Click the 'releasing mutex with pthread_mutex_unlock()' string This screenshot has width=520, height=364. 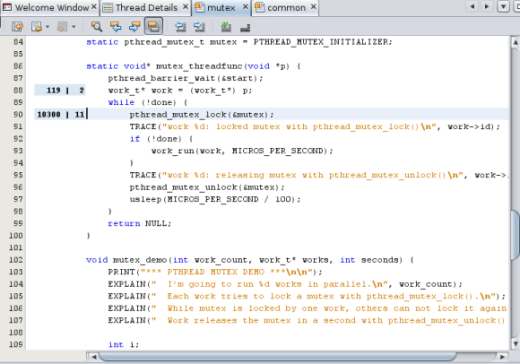[331, 175]
